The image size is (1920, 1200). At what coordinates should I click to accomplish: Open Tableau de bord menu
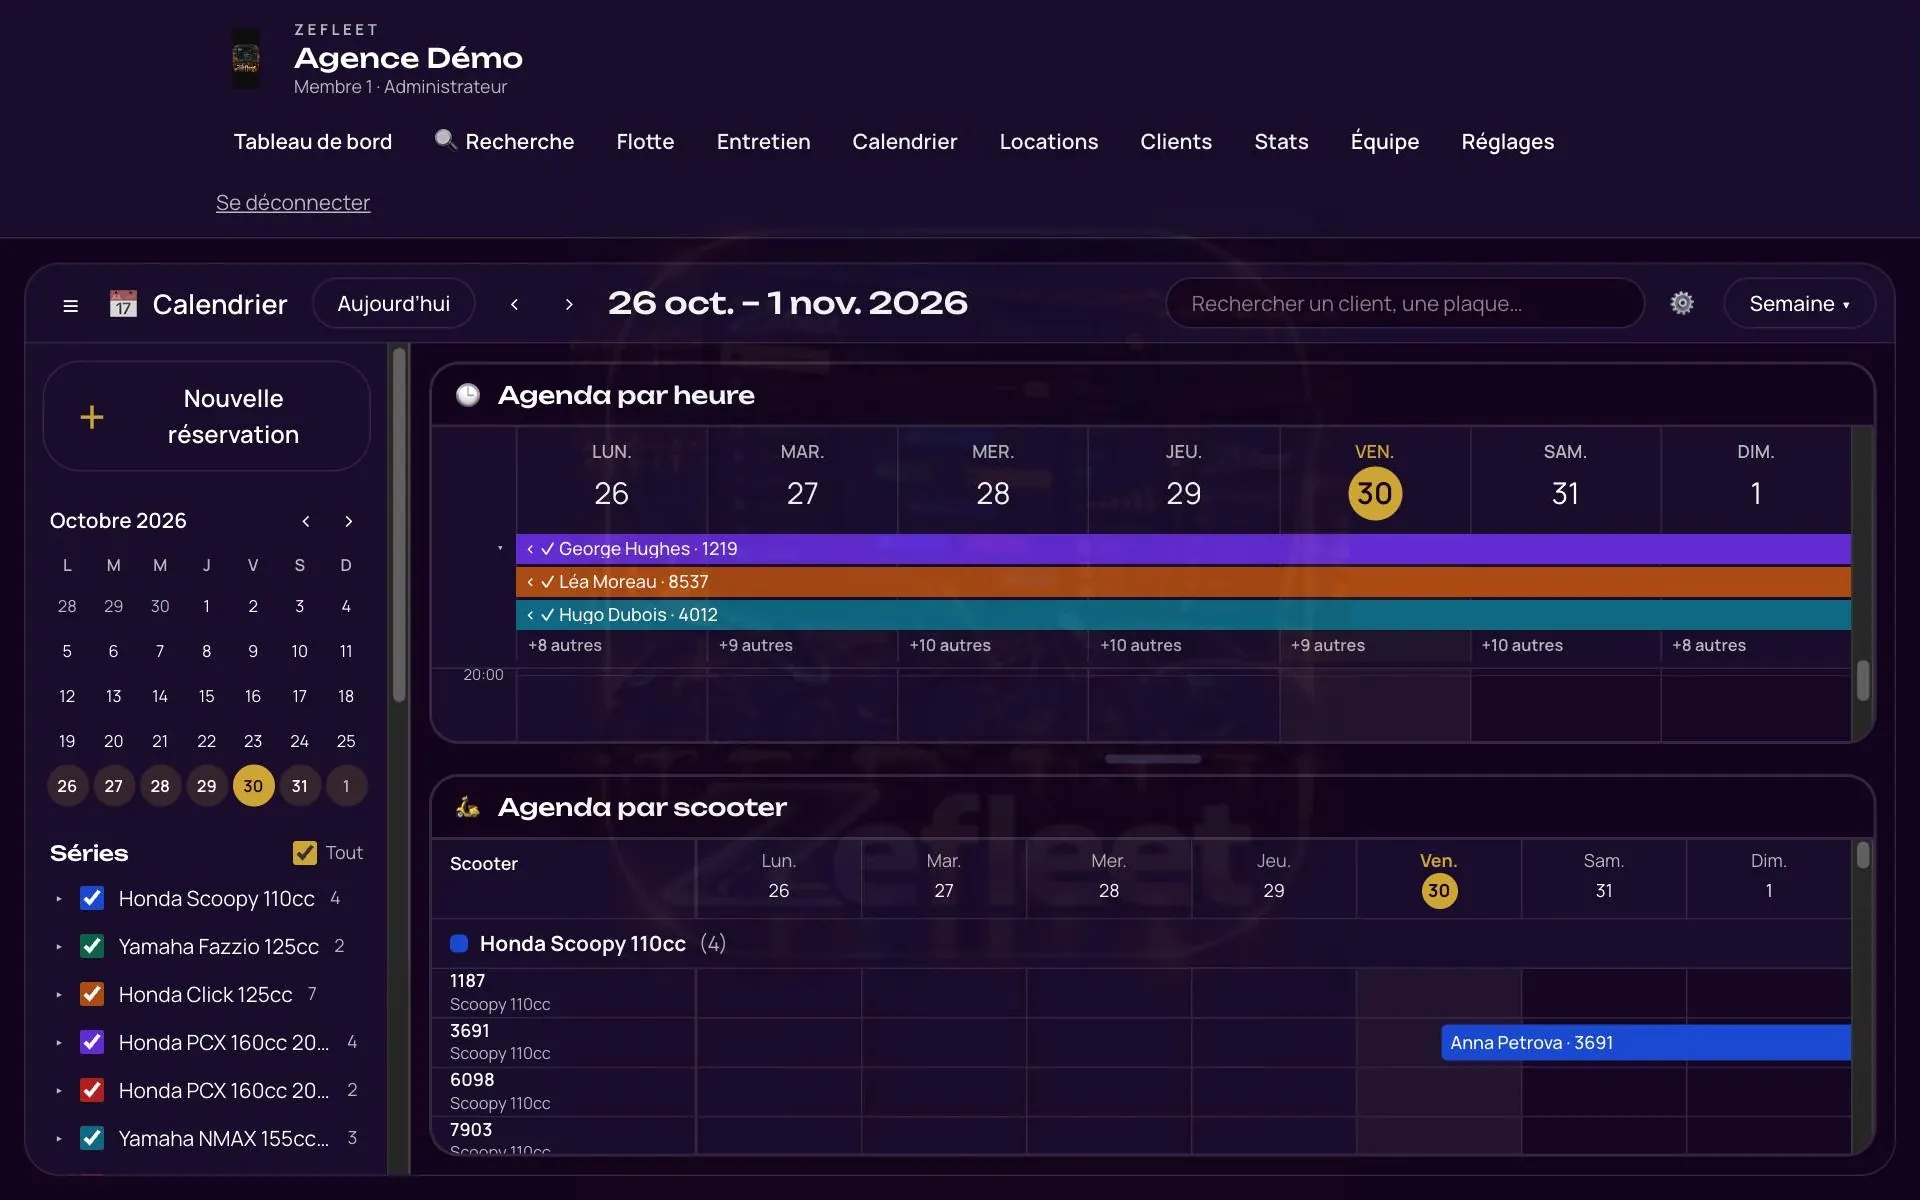pos(313,142)
